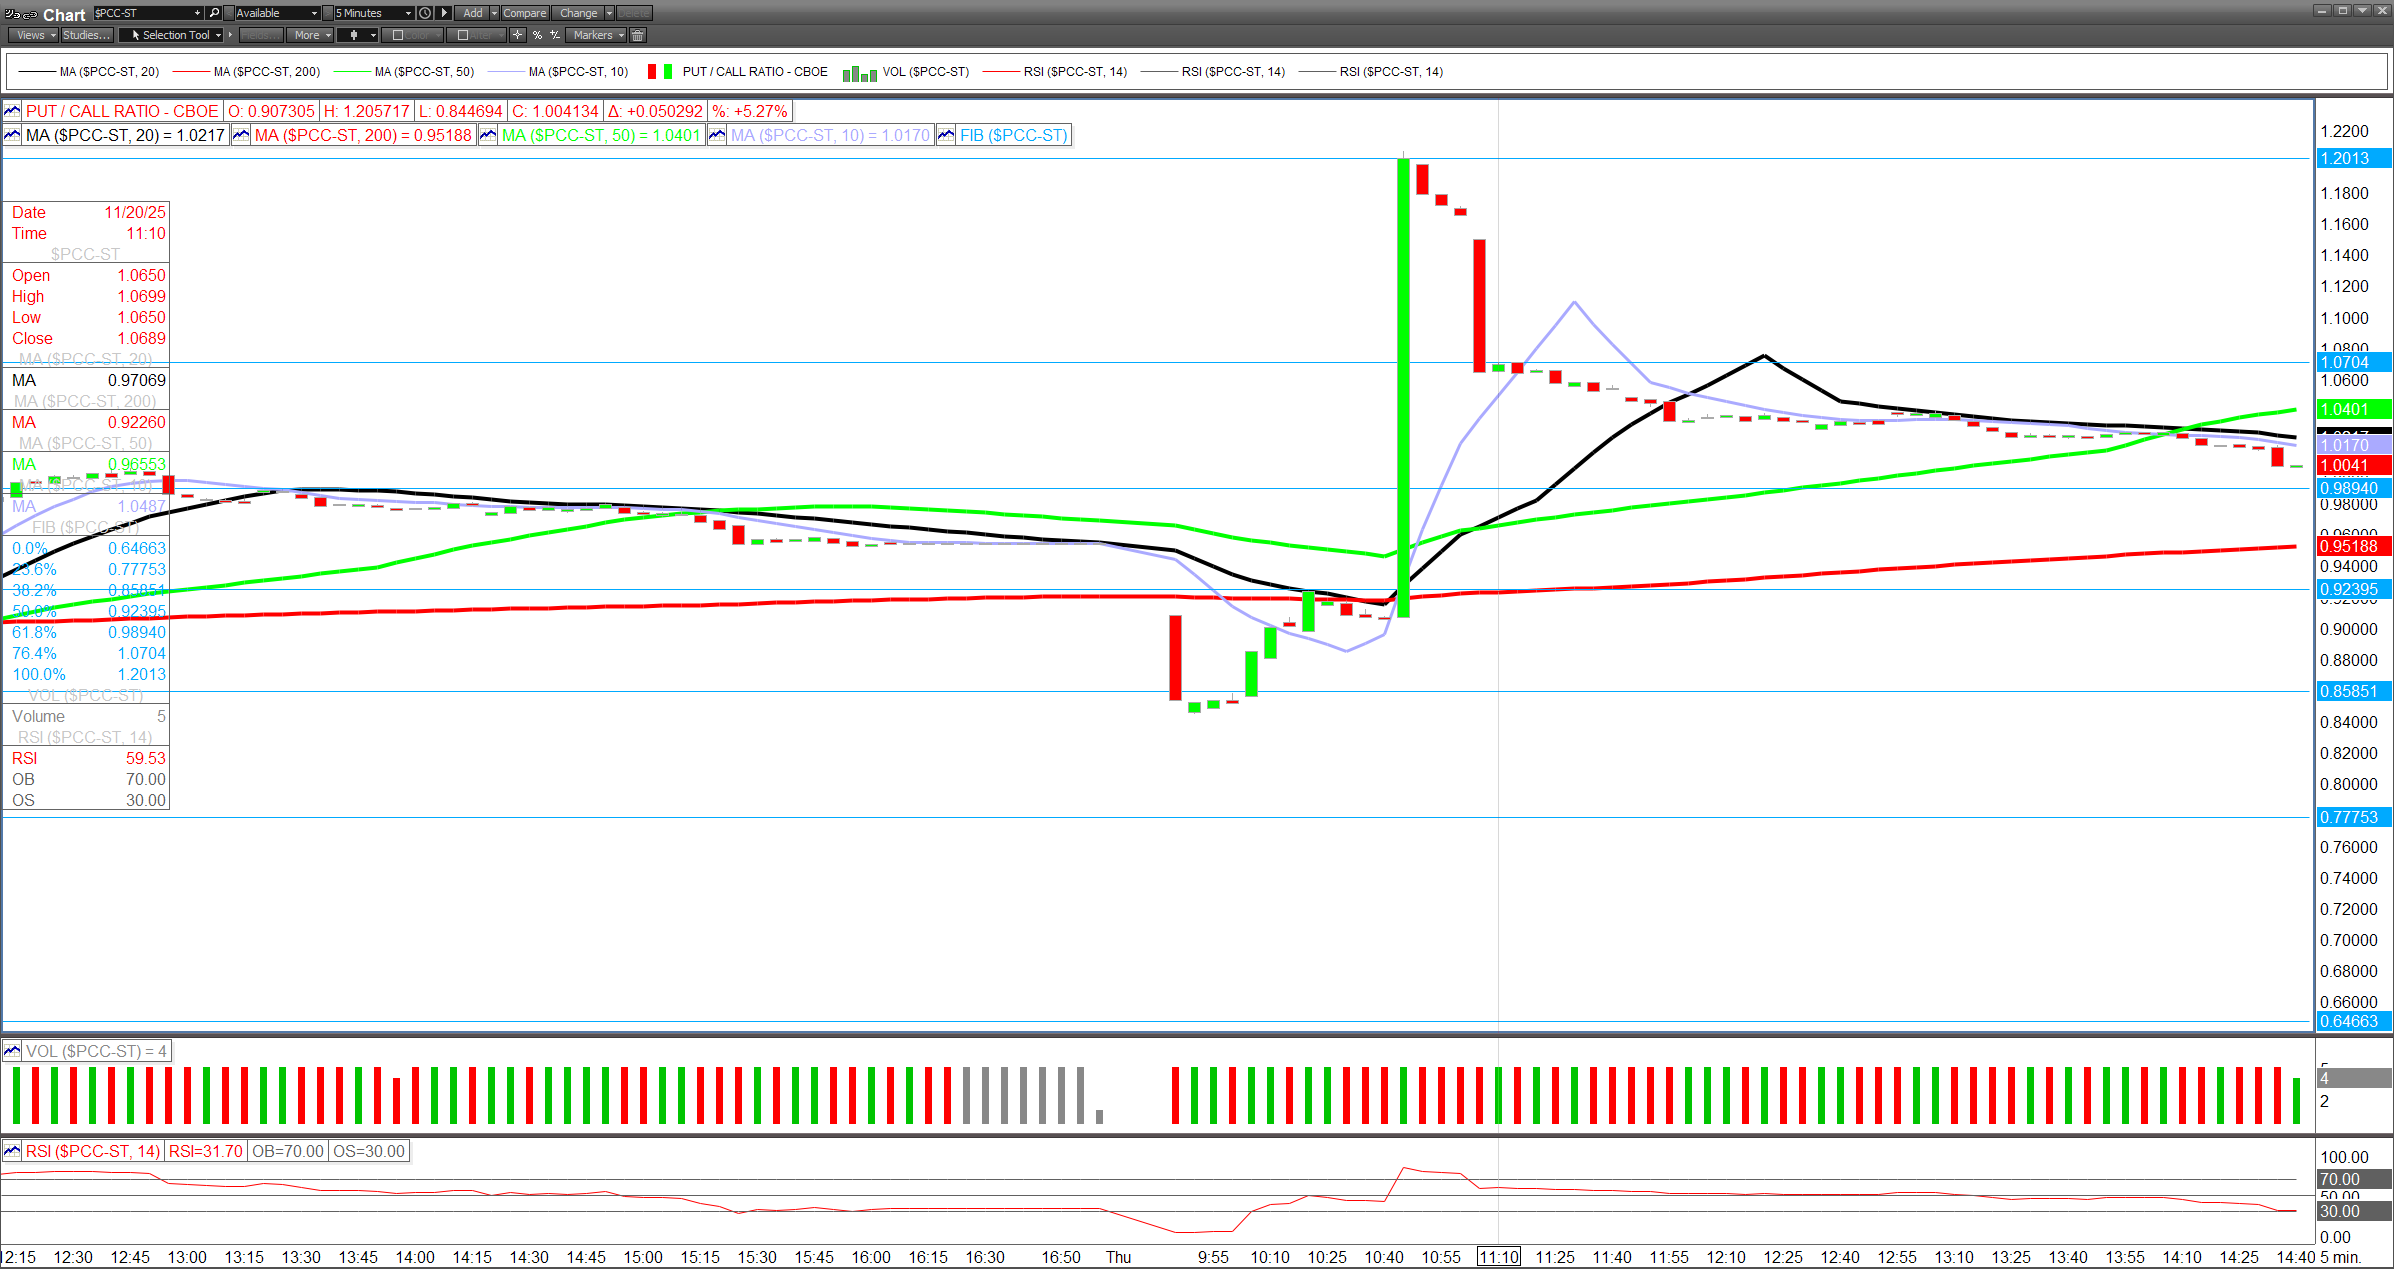Toggle the crosshair cursor icon
Viewport: 2394px width, 1269px height.
pyautogui.click(x=517, y=35)
